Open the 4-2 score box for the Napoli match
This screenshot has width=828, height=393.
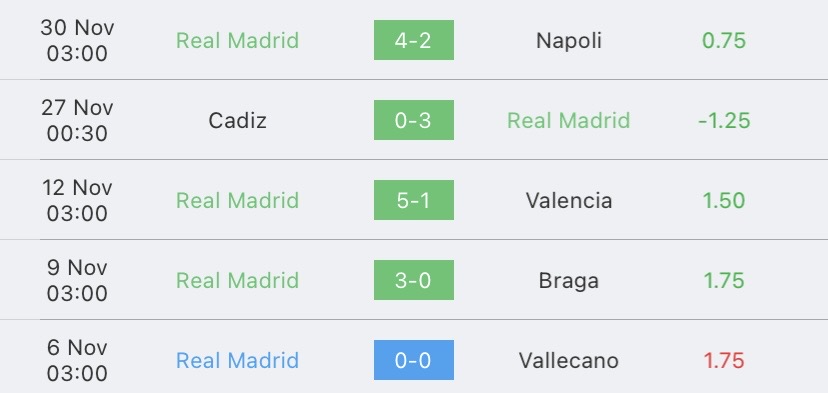tap(413, 40)
